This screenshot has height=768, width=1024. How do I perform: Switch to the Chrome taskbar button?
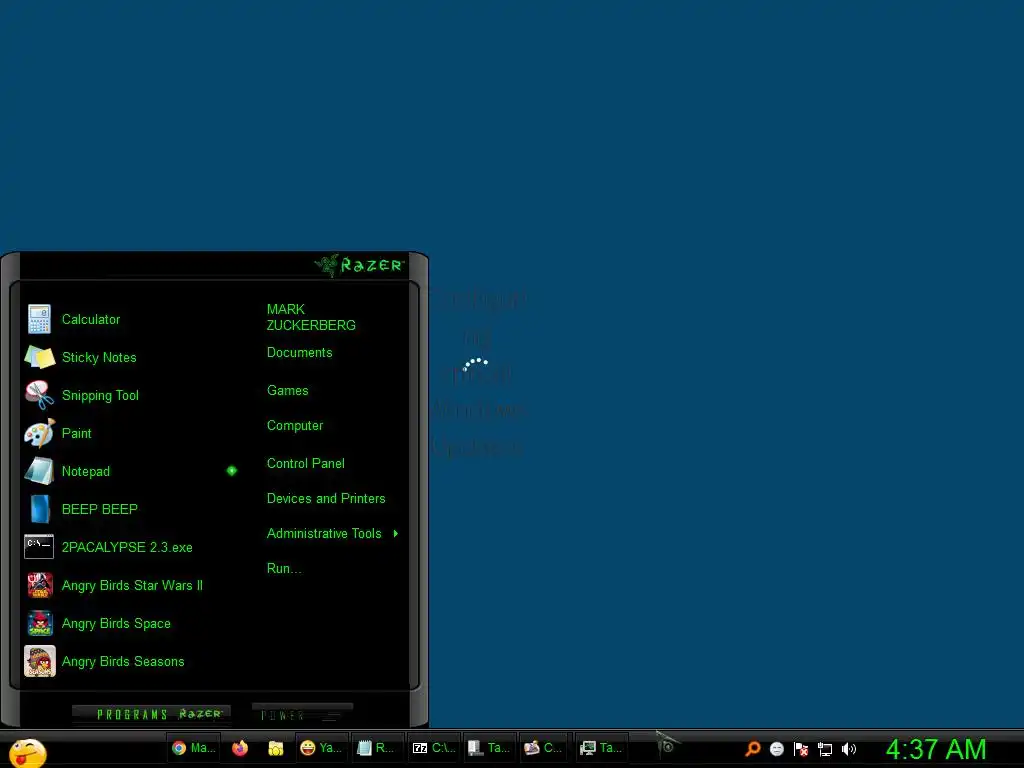coord(193,748)
